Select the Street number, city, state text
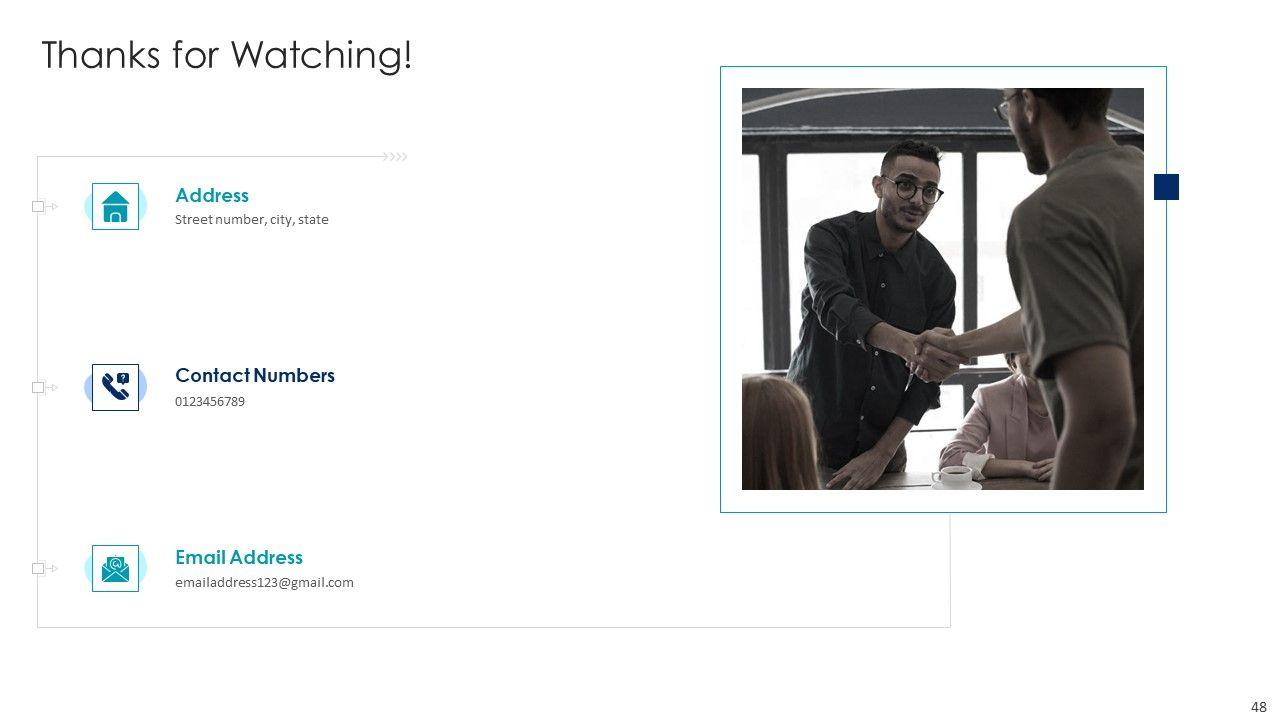This screenshot has height=720, width=1280. [x=252, y=219]
